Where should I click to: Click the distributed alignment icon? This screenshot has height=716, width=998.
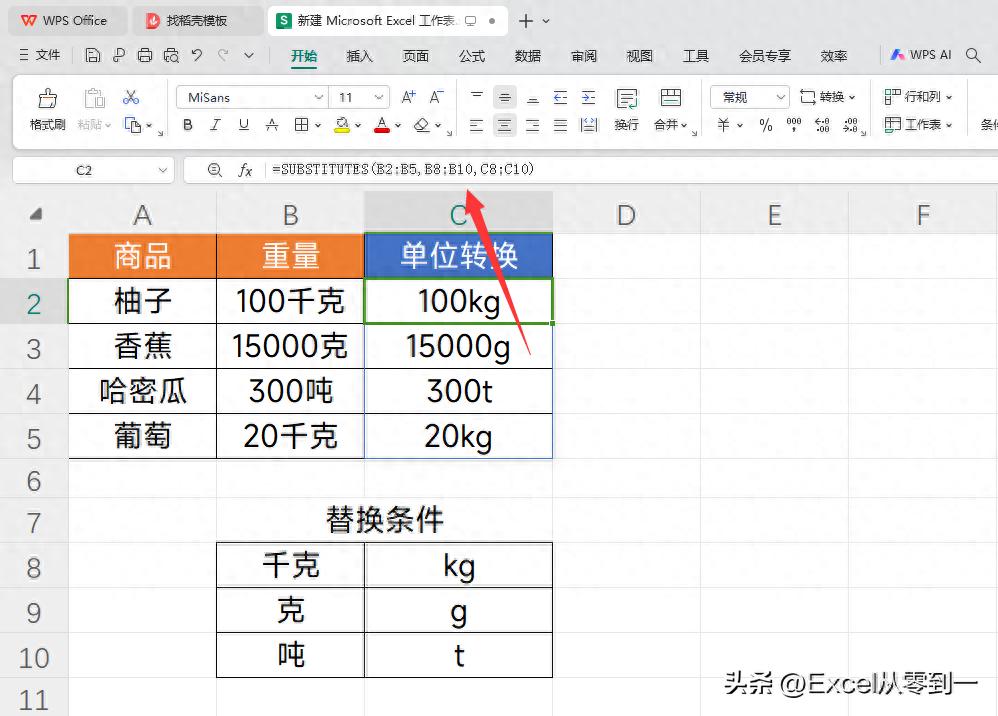pos(589,125)
